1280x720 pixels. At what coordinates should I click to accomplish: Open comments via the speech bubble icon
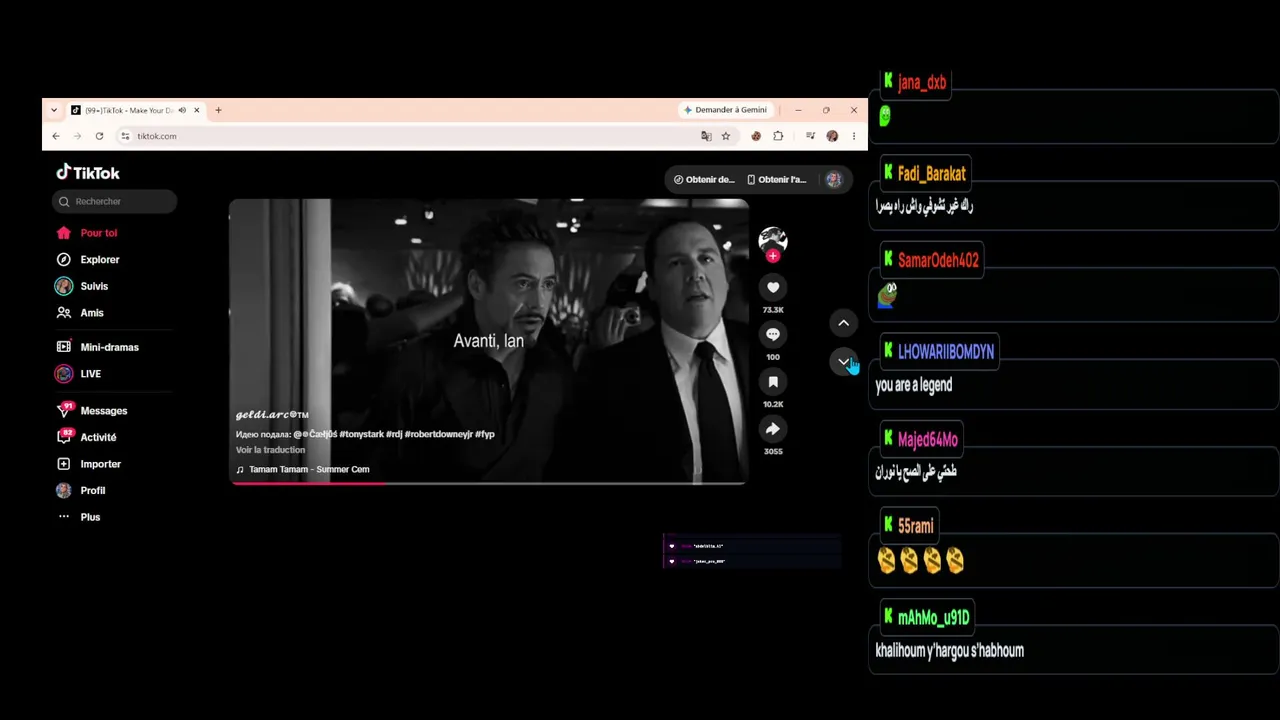pyautogui.click(x=773, y=334)
